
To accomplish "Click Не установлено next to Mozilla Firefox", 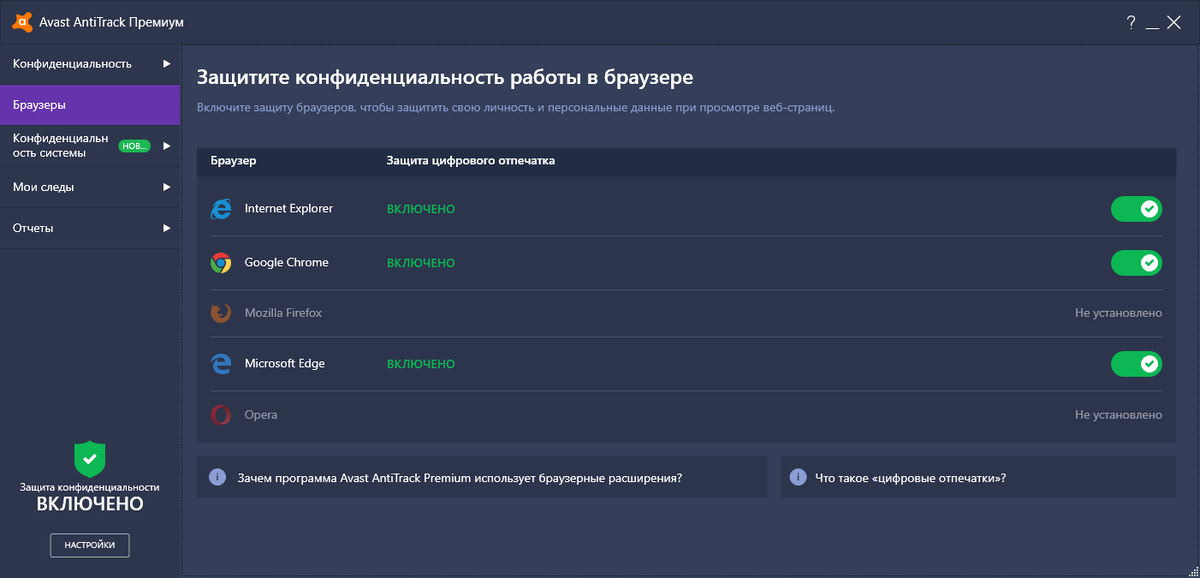I will 1119,313.
